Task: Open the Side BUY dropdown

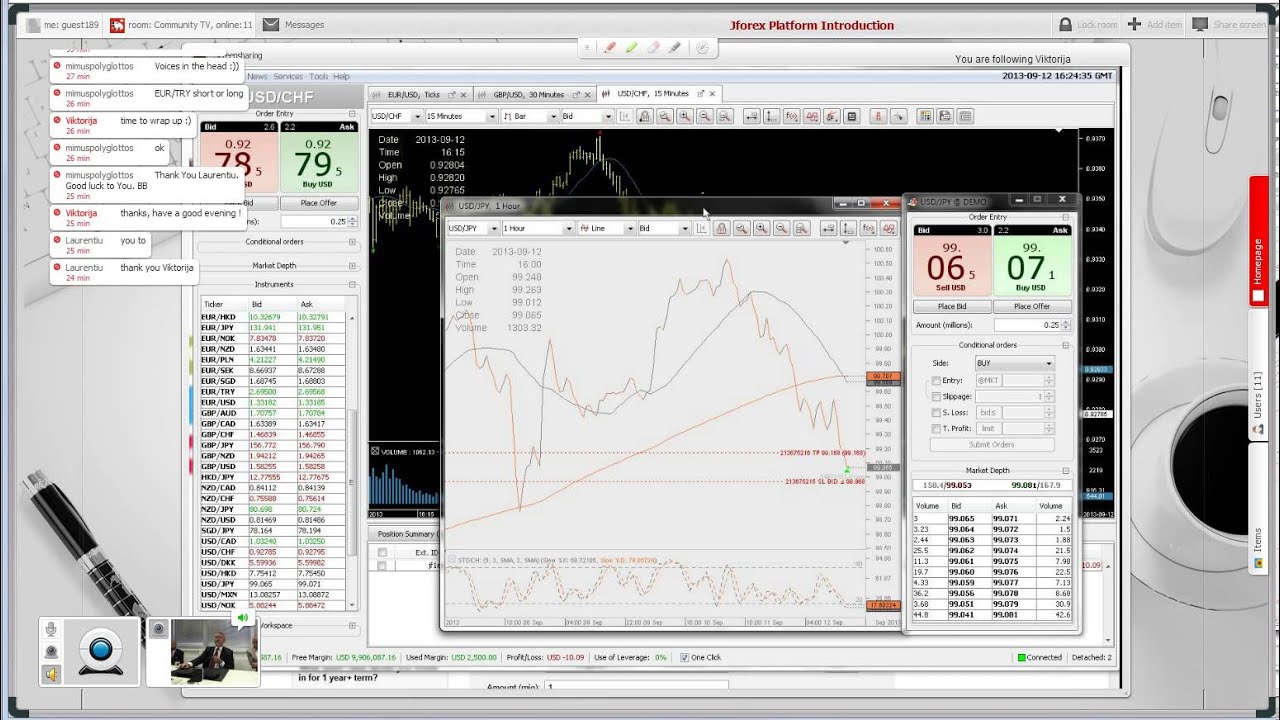Action: tap(1015, 363)
